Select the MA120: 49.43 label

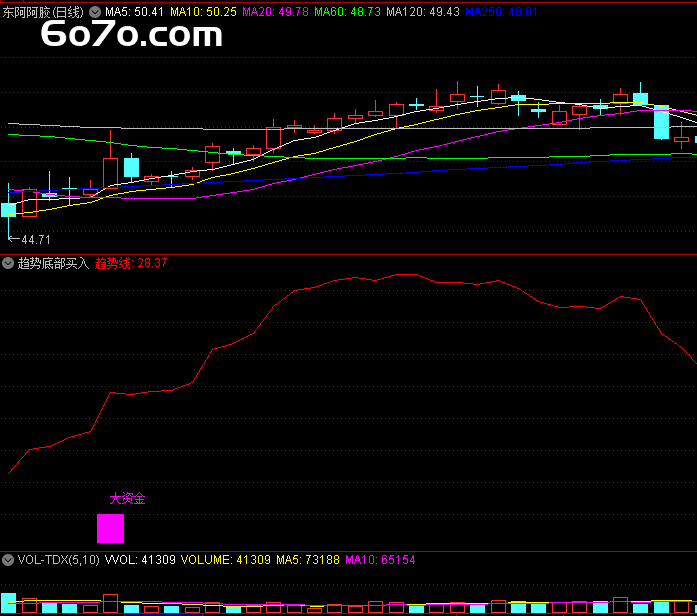423,12
